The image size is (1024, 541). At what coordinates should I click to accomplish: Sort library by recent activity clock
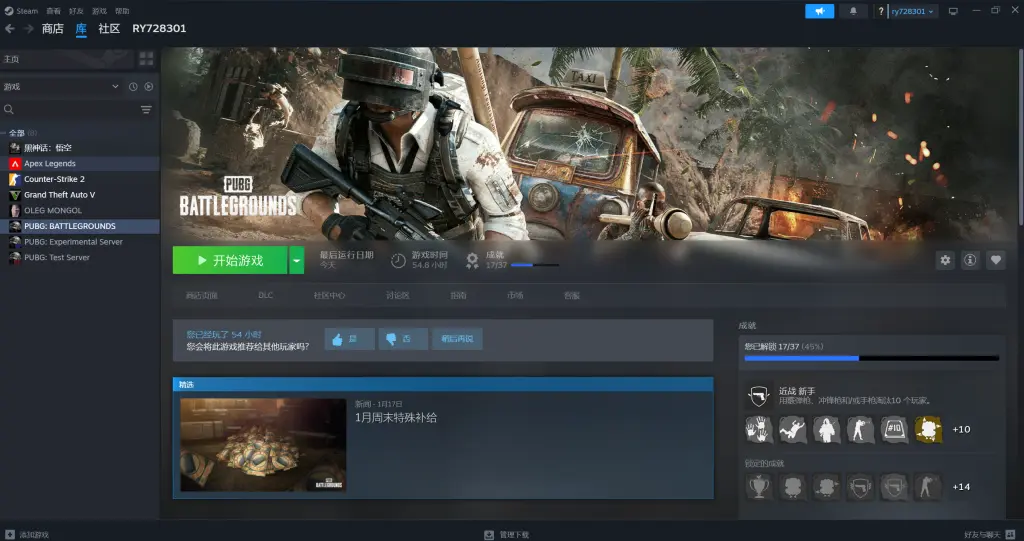pos(133,86)
